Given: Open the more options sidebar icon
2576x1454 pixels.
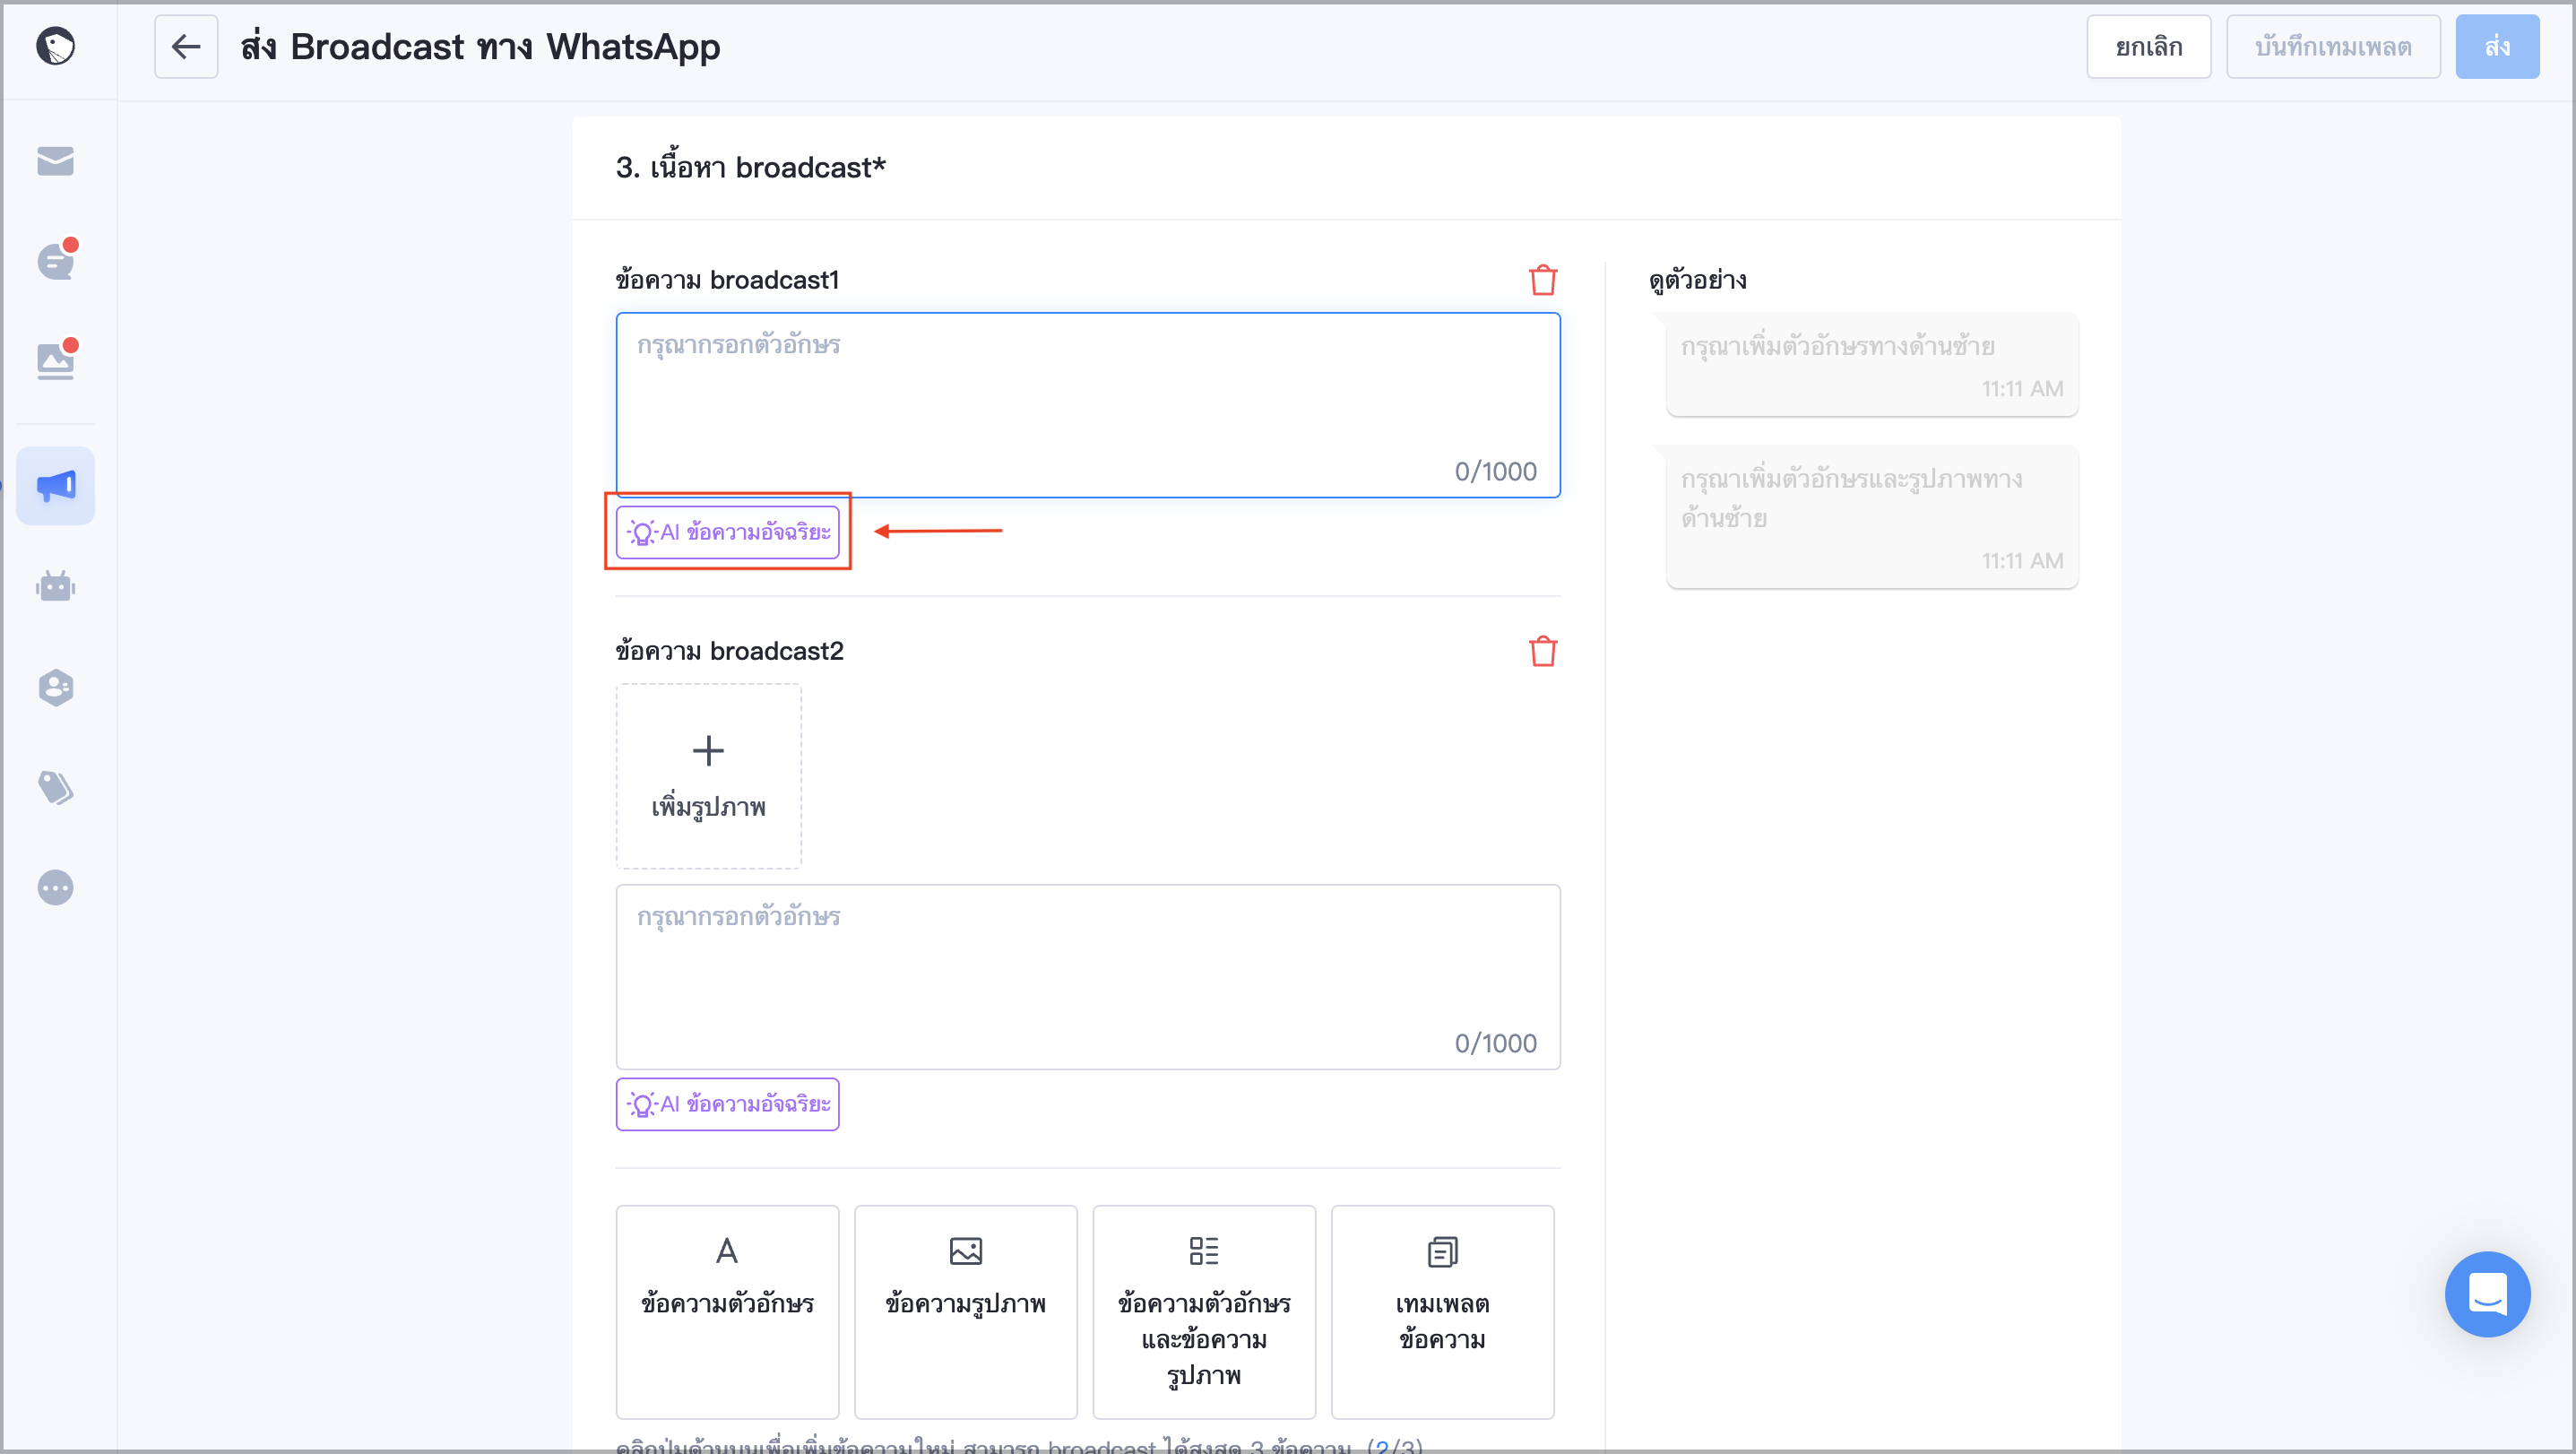Looking at the screenshot, I should pos(55,887).
